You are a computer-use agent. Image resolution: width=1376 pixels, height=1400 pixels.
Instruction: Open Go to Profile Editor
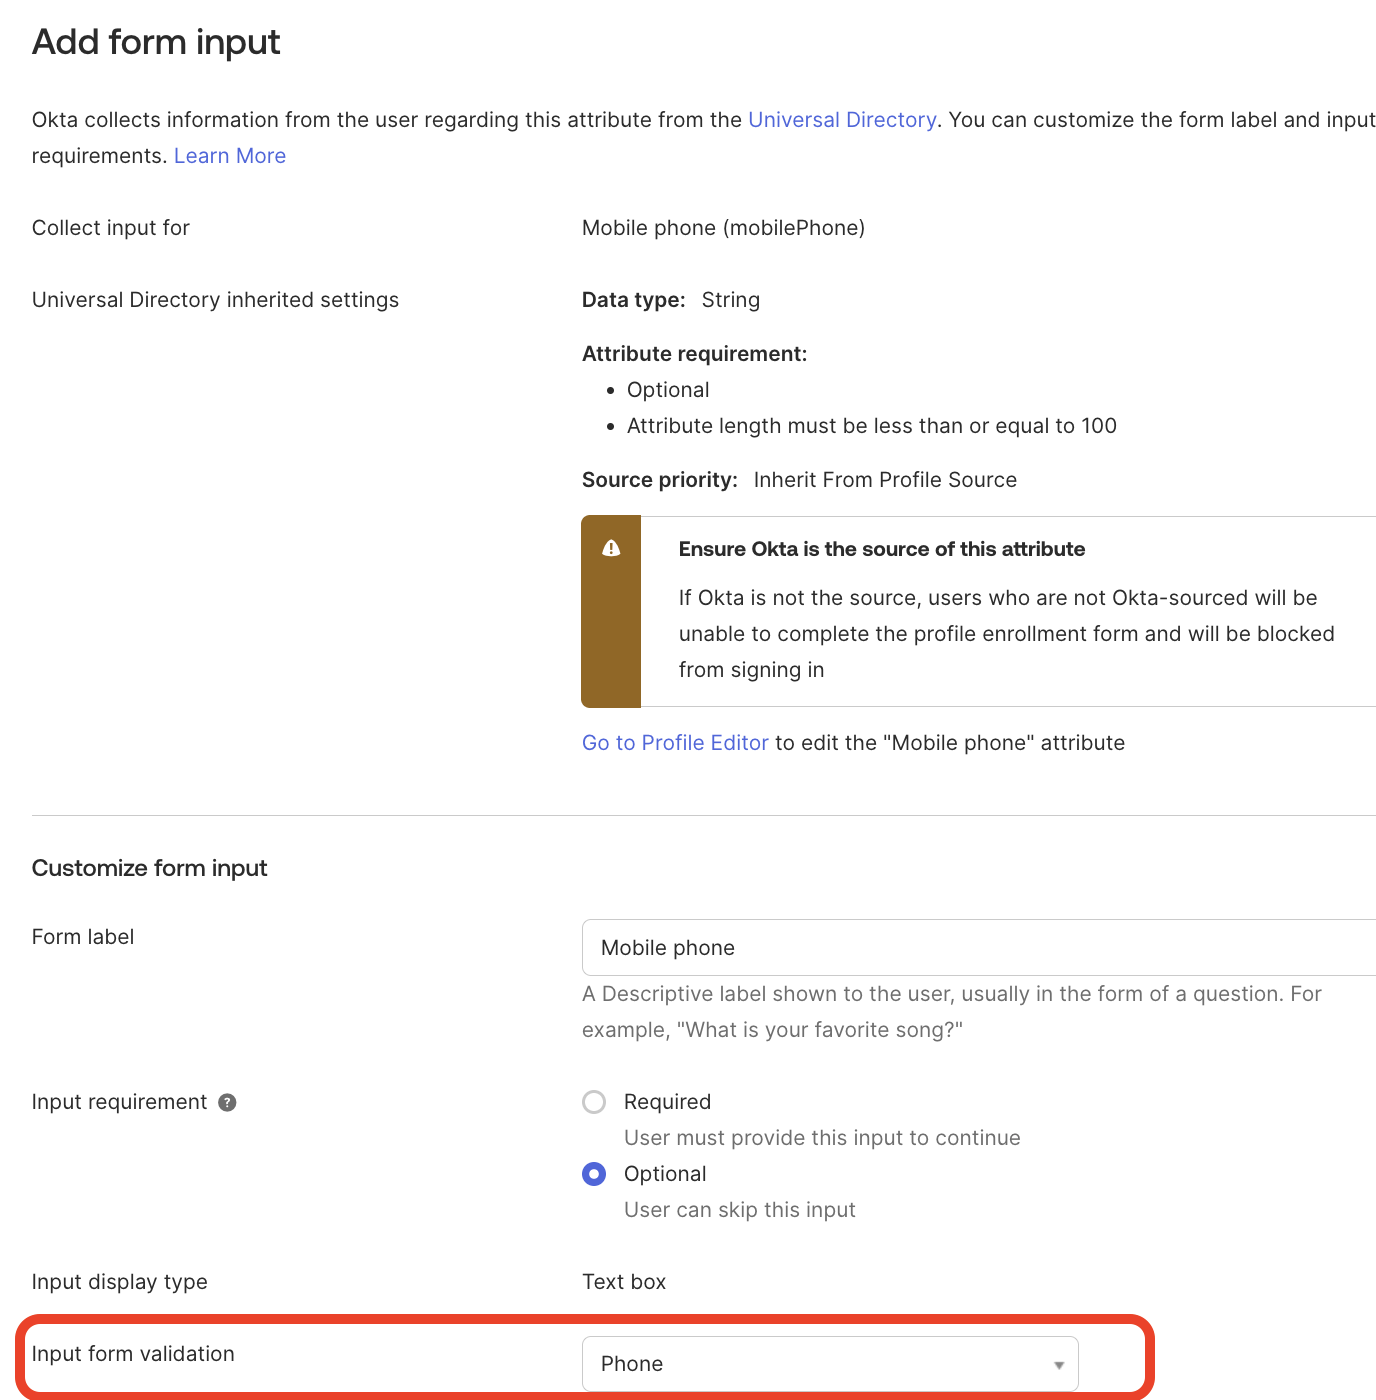coord(674,742)
